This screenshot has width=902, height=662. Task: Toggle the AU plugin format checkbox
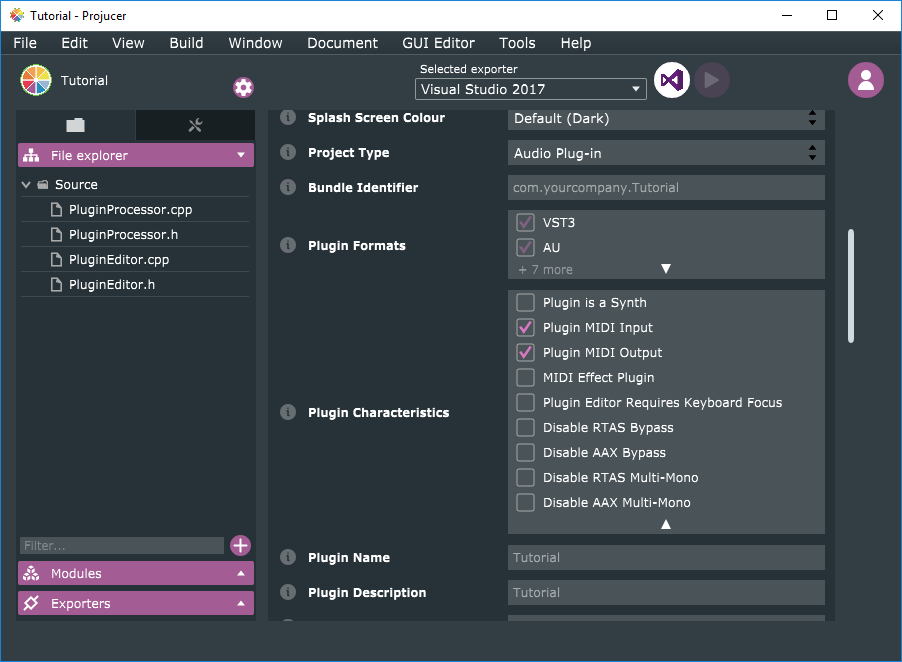[525, 247]
